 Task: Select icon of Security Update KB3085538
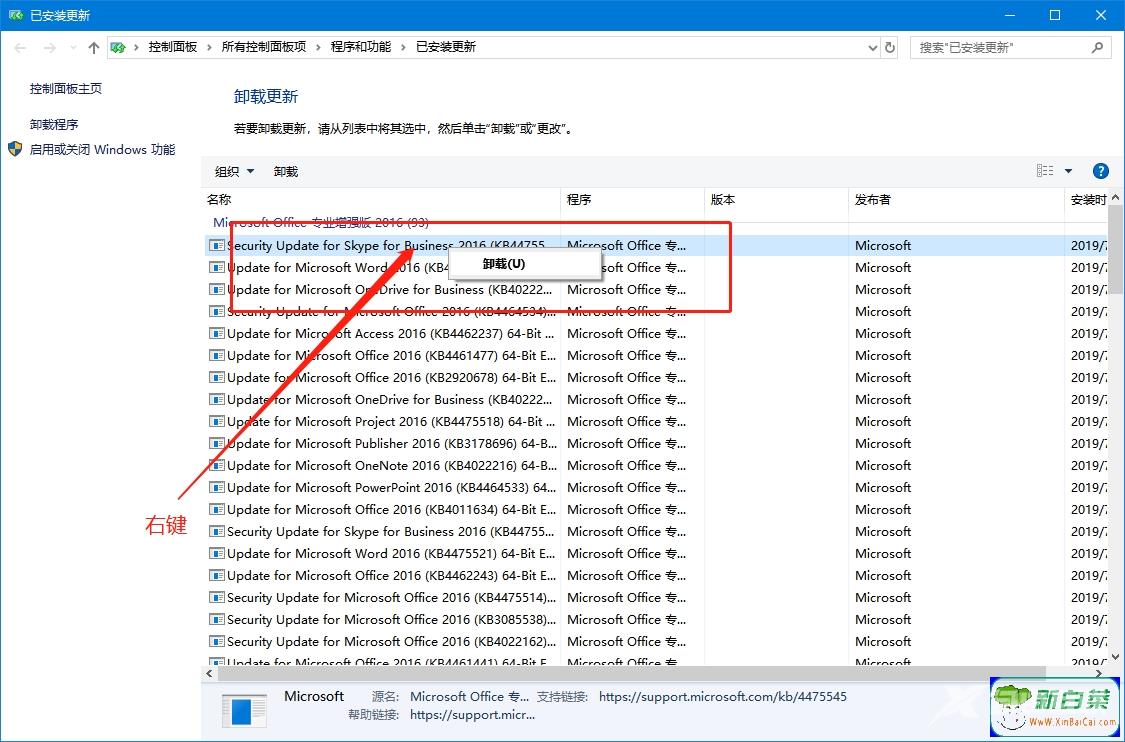pos(216,619)
